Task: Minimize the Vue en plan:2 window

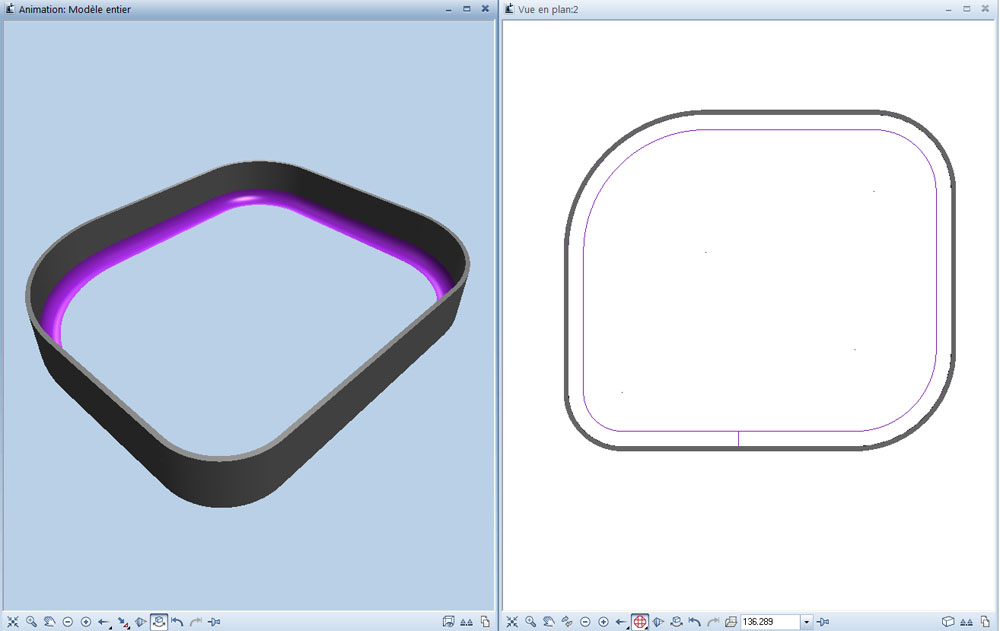Action: coord(948,9)
